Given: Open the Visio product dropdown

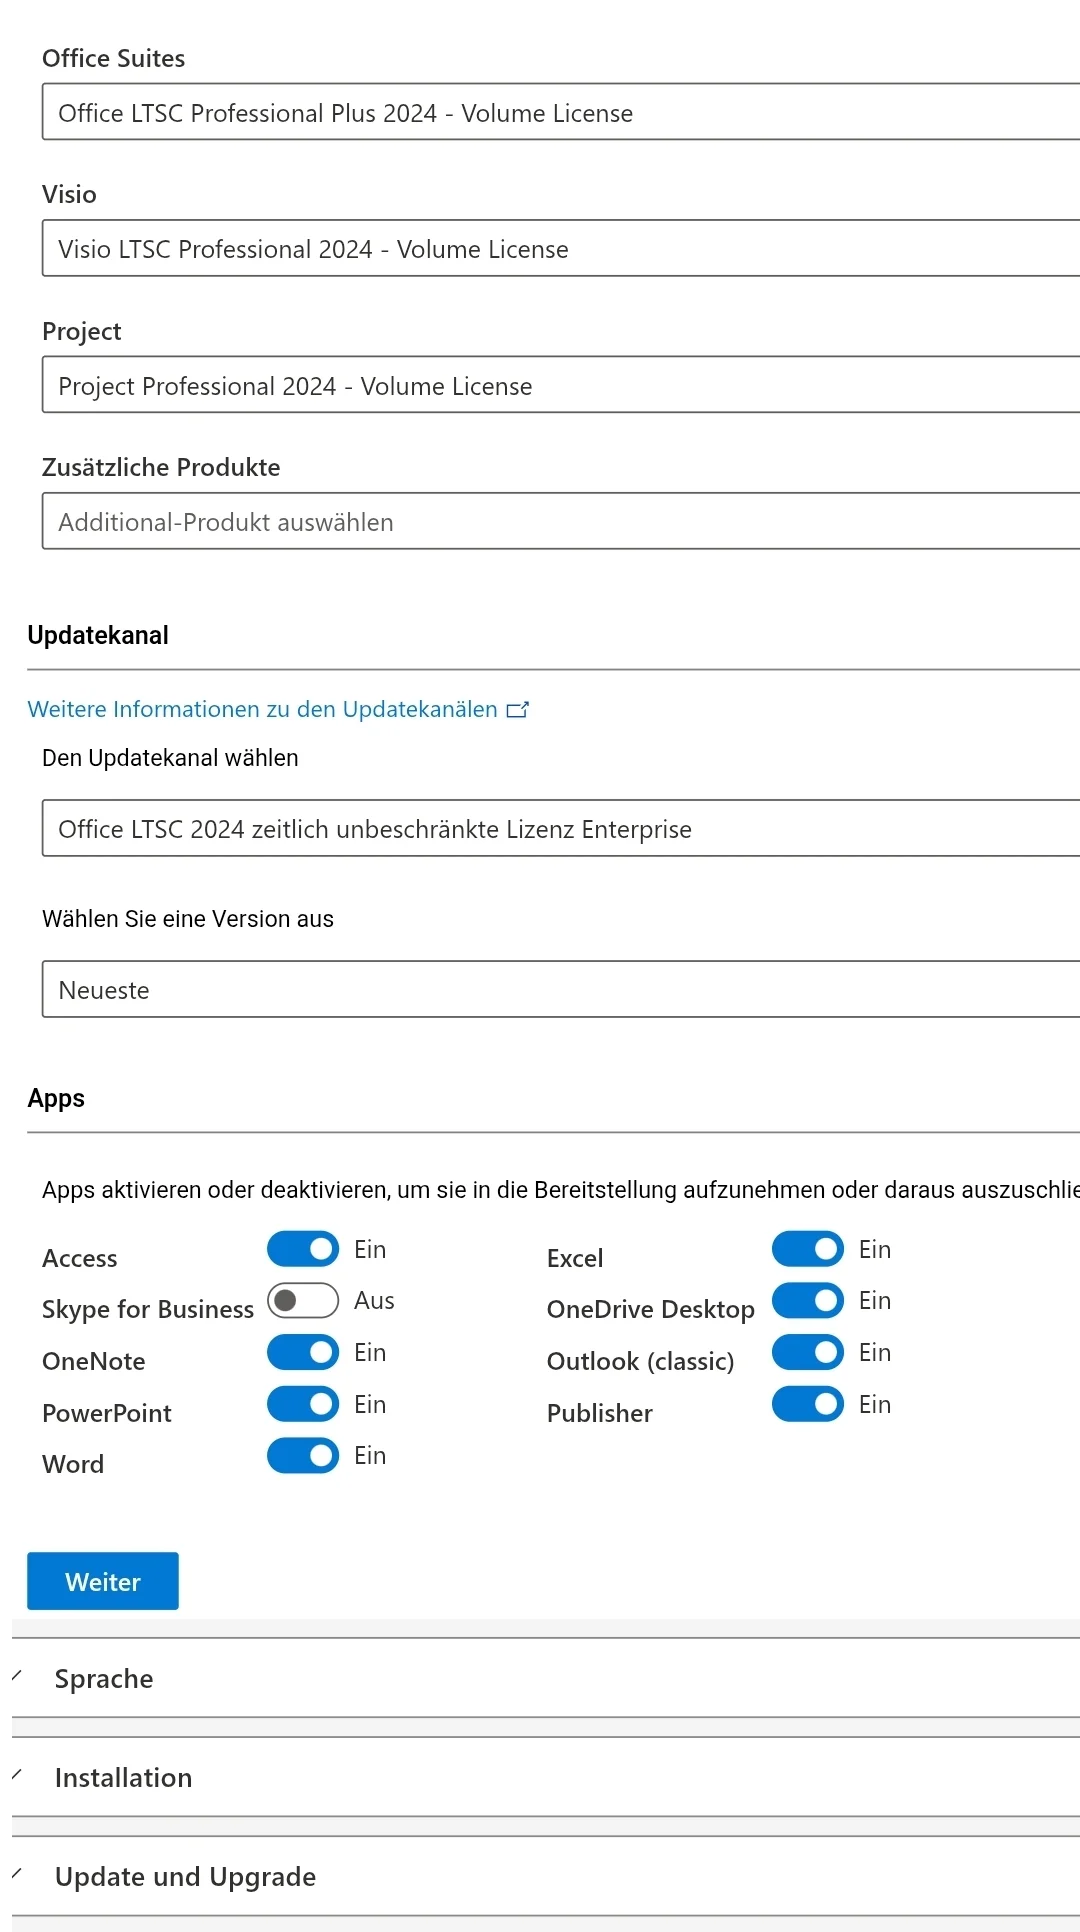Looking at the screenshot, I should [x=561, y=248].
